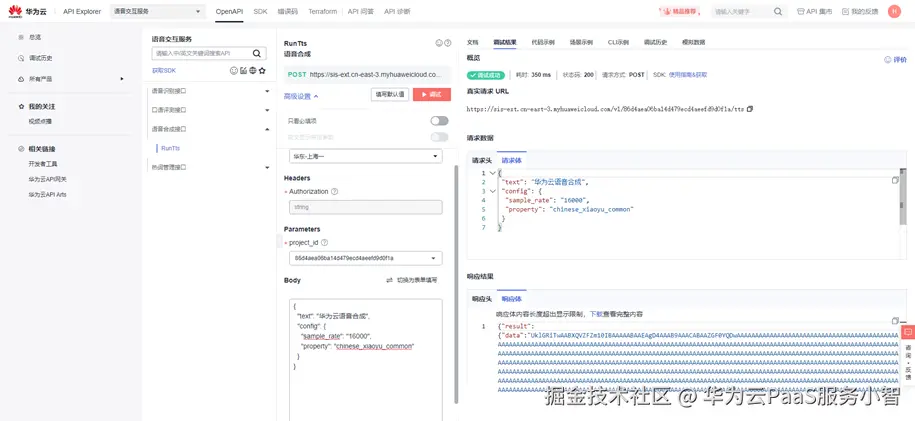915x421 pixels.
Task: Open the Terraform tab
Action: 323,11
